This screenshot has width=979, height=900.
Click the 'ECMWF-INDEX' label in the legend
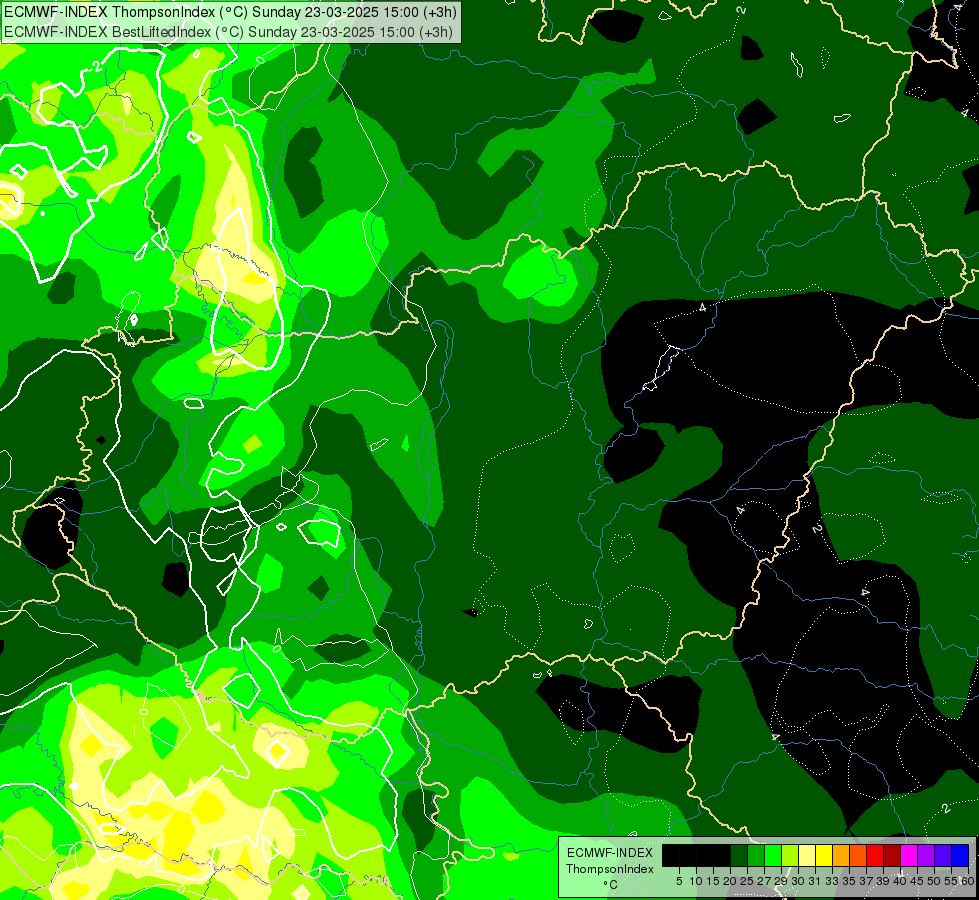(610, 853)
